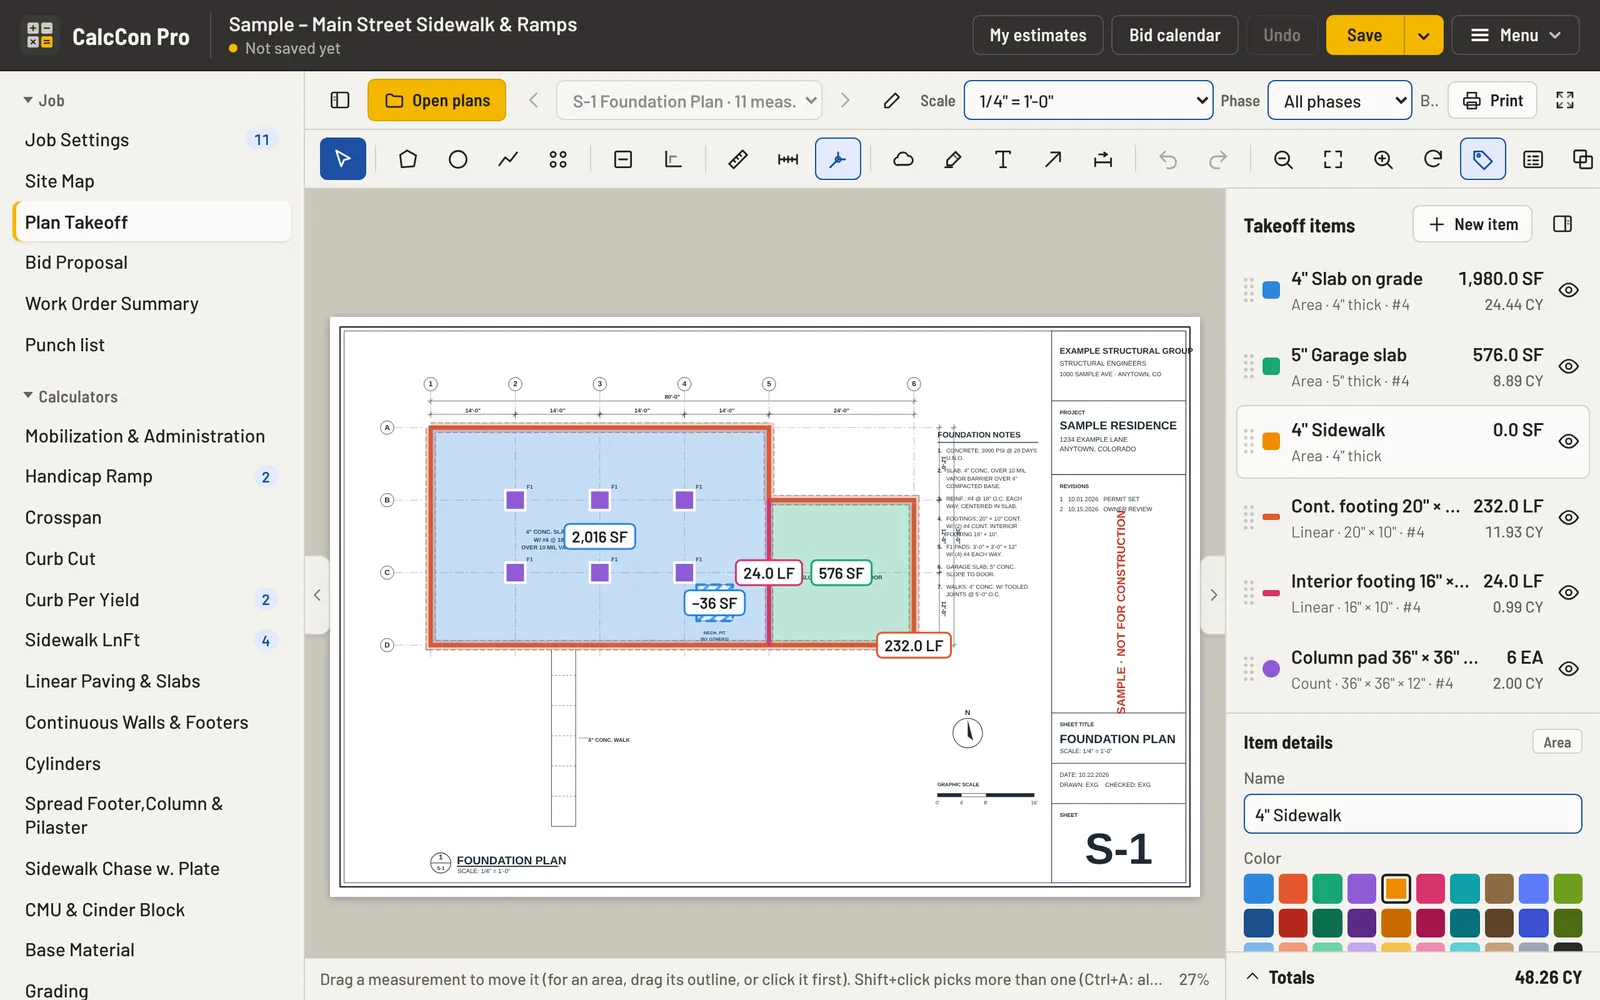Activate the polyline linear tool
The height and width of the screenshot is (1000, 1600).
click(x=508, y=159)
